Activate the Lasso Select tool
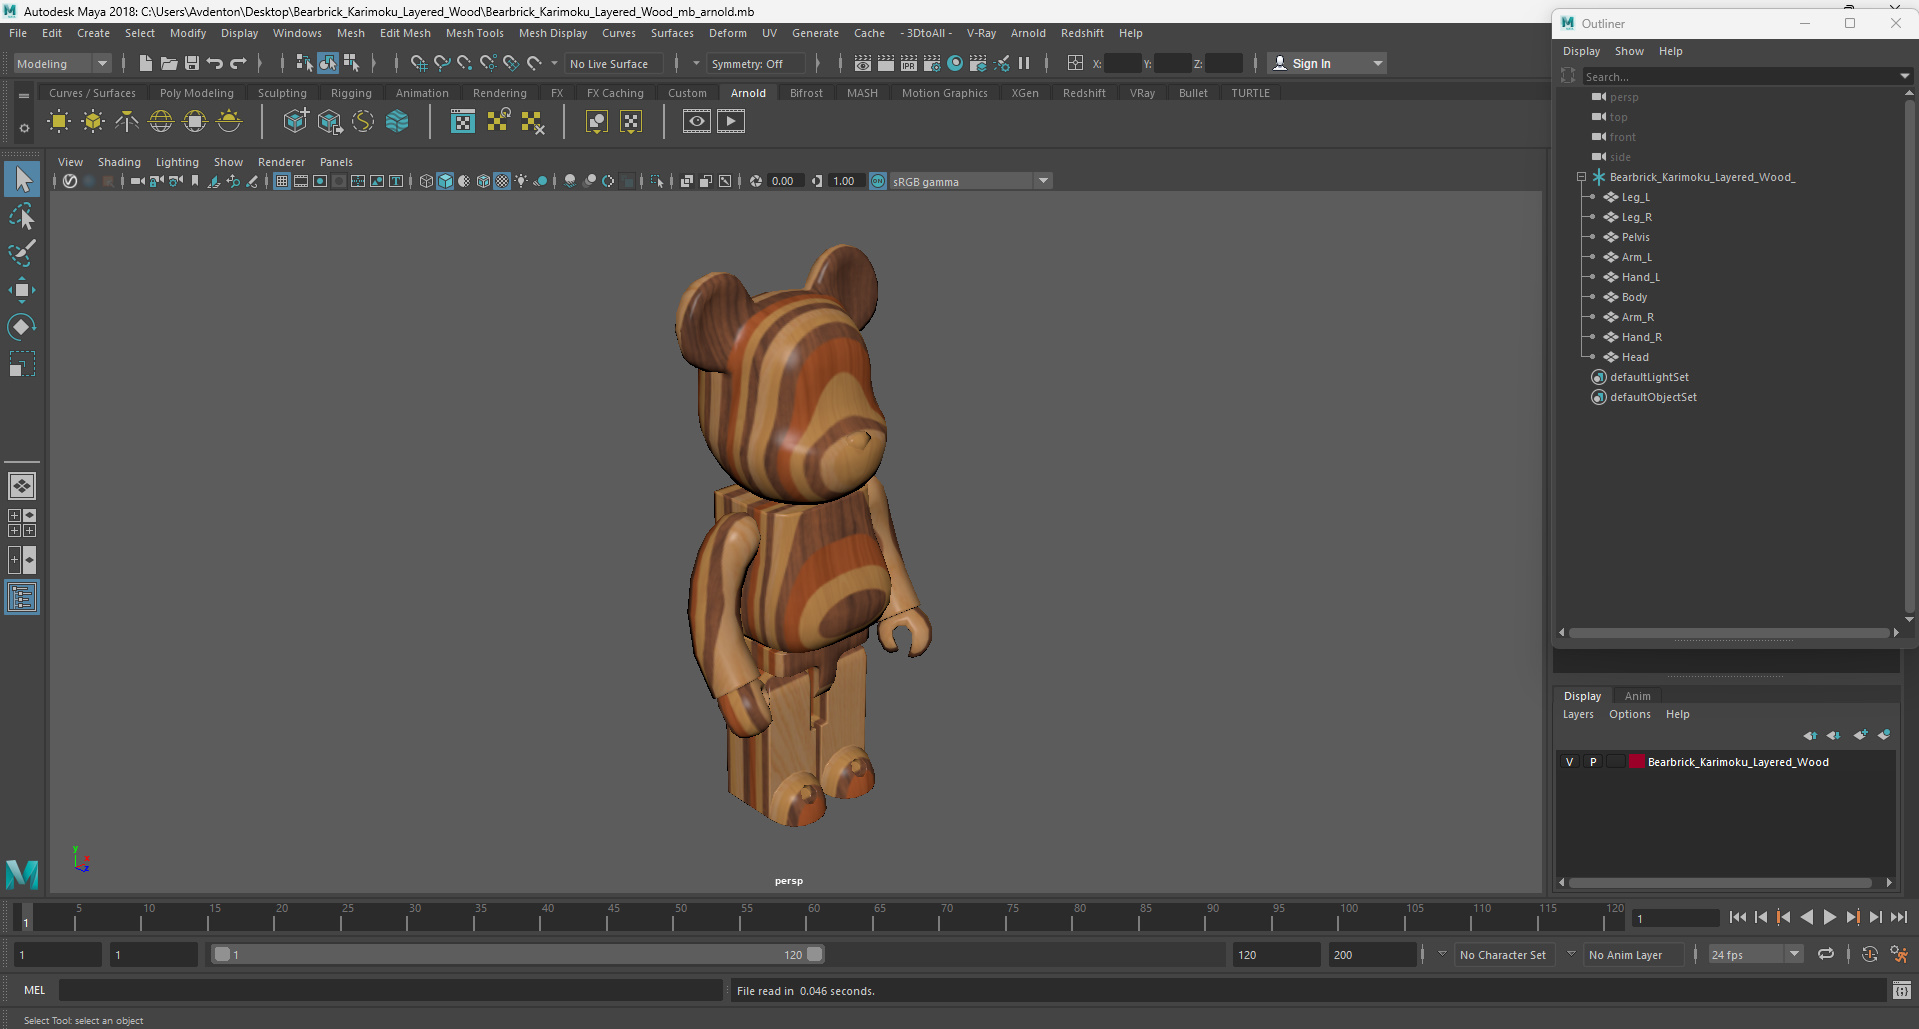Image resolution: width=1919 pixels, height=1029 pixels. 22,216
